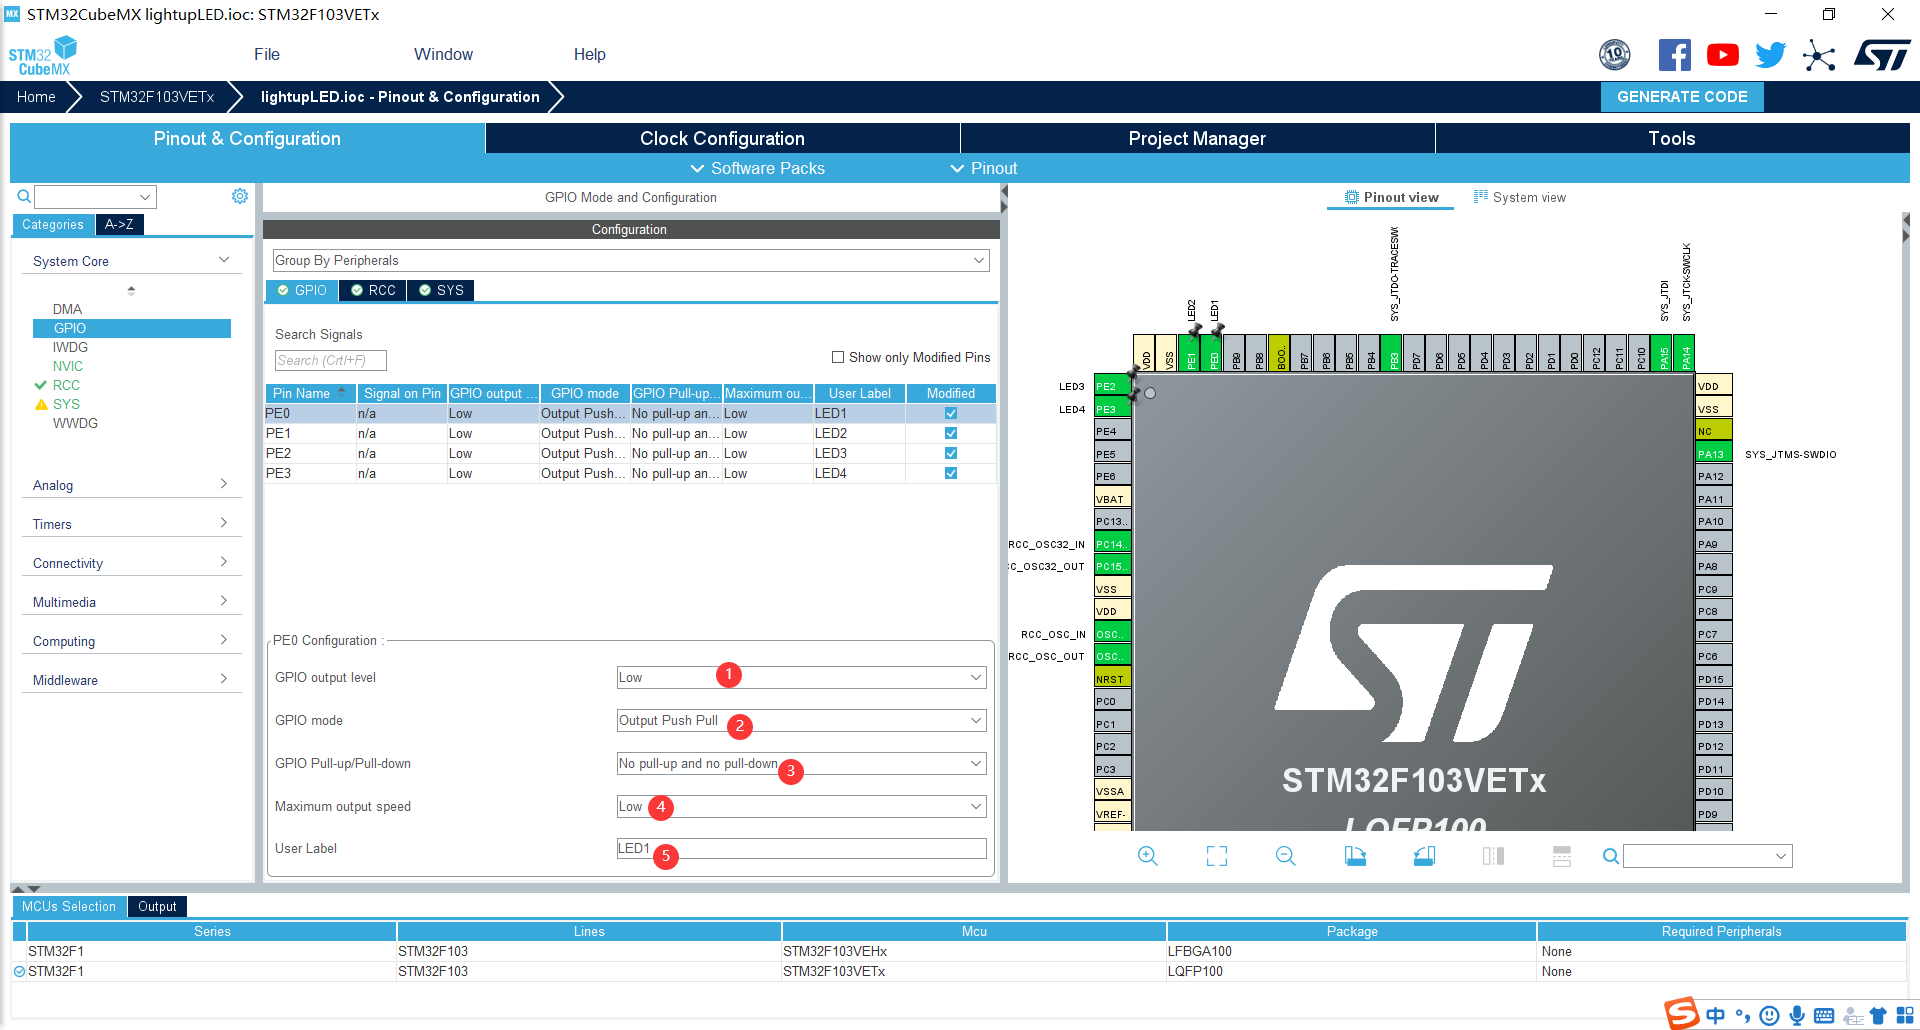Select the RCC peripheral tab
Image resolution: width=1920 pixels, height=1030 pixels.
coord(372,290)
